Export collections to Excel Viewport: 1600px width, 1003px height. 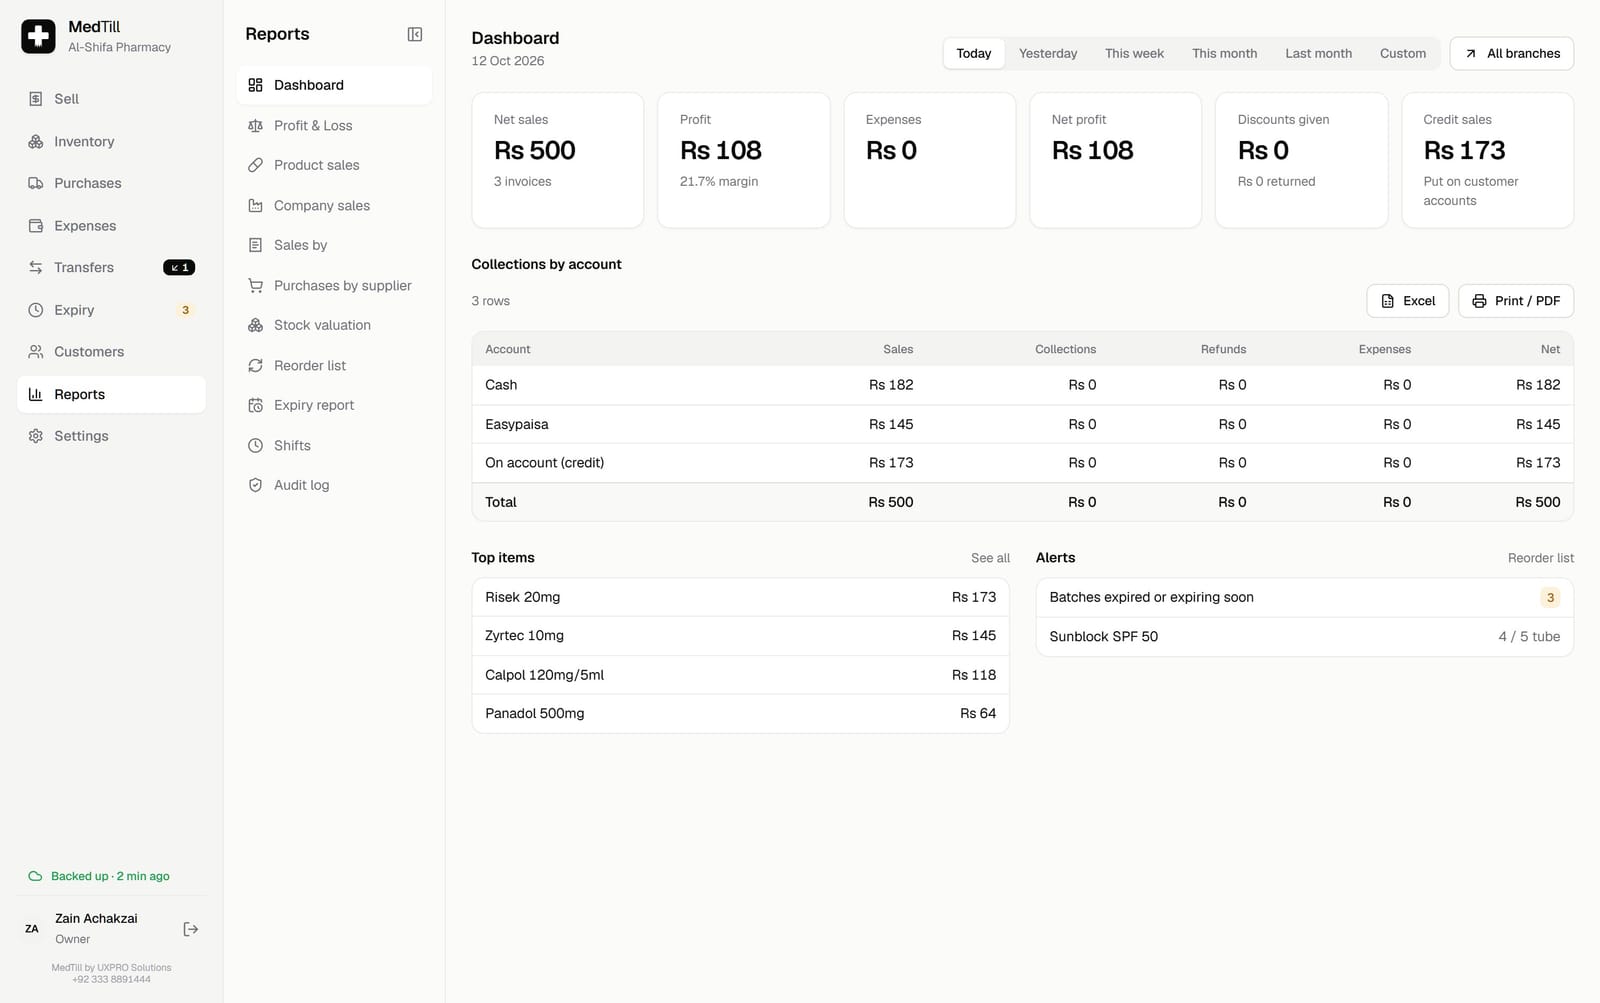[x=1407, y=301]
